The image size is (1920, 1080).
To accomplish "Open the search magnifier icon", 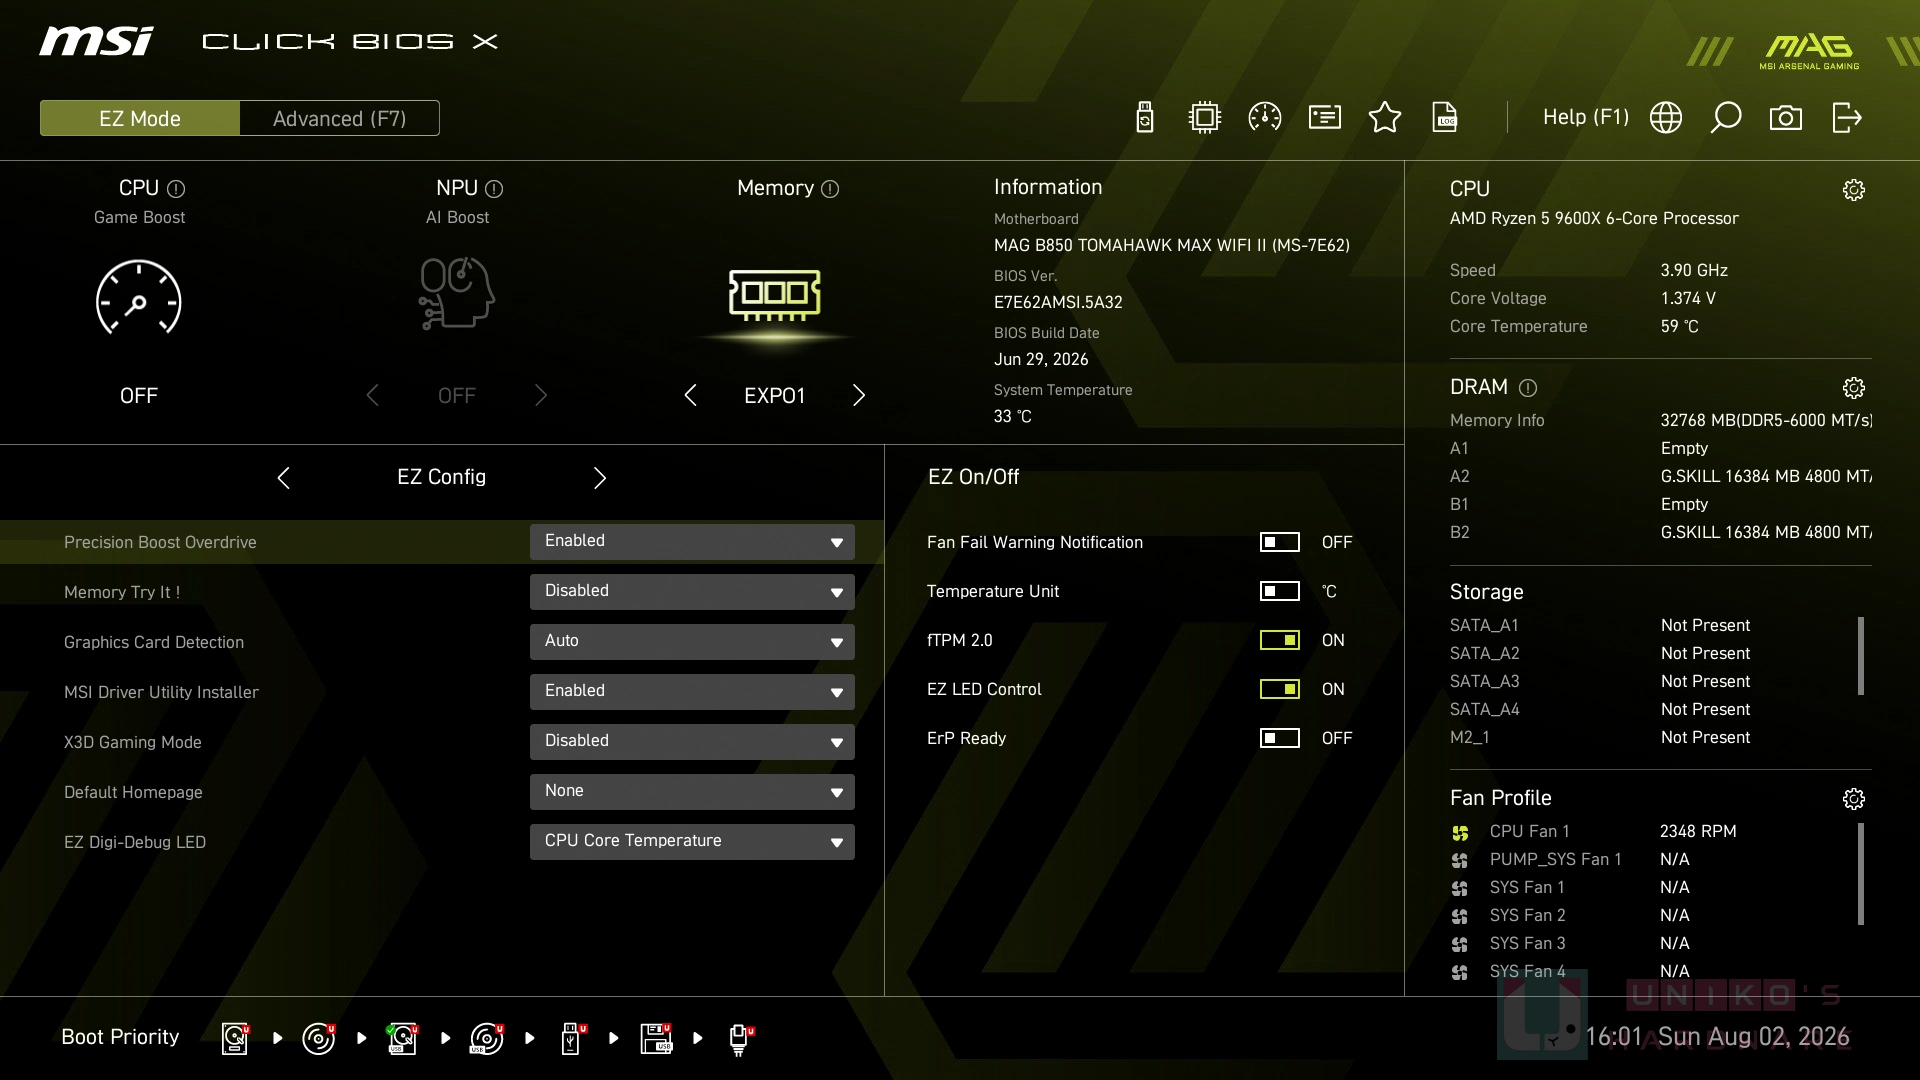I will pyautogui.click(x=1726, y=118).
